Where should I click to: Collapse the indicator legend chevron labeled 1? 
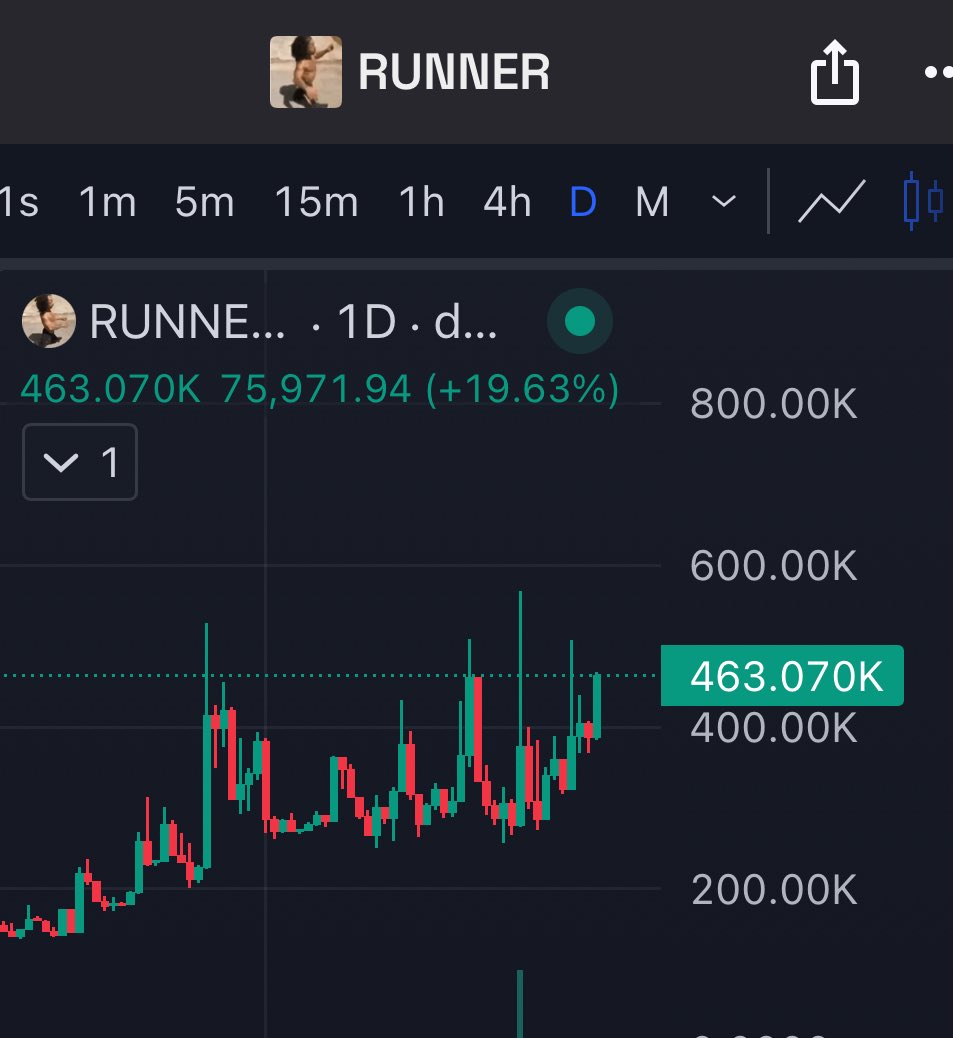(x=80, y=462)
